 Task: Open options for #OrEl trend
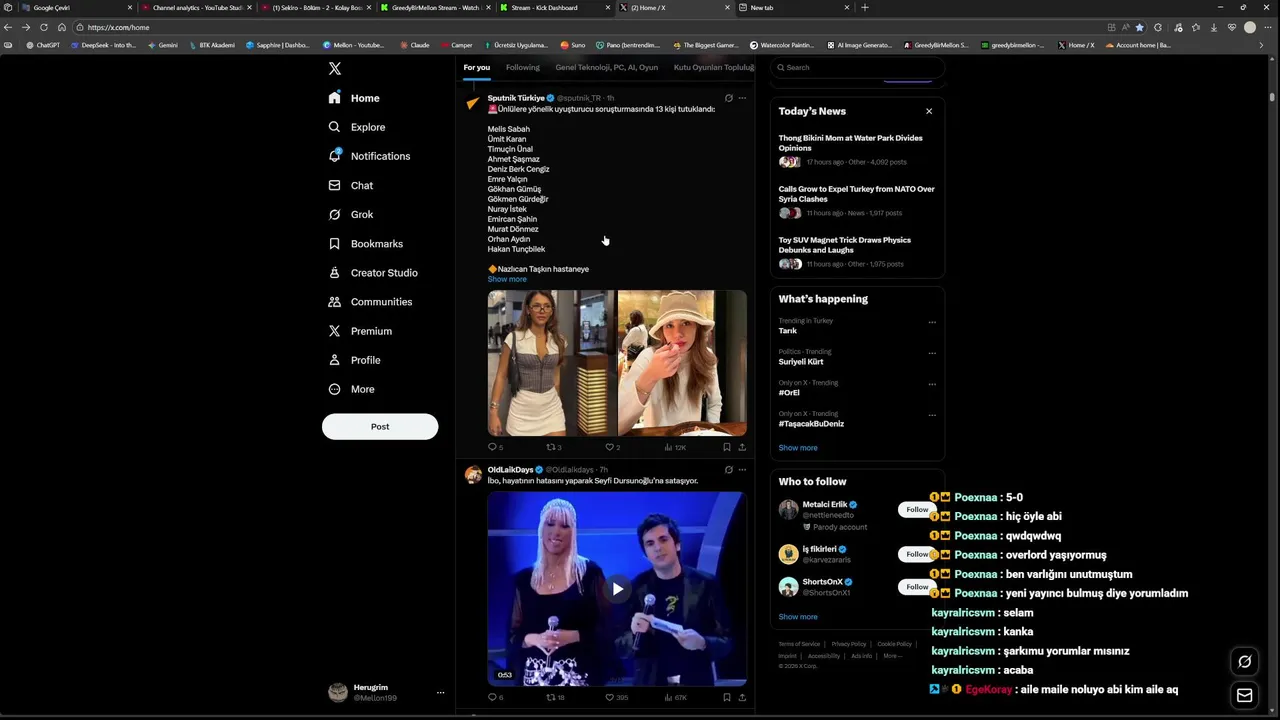(x=932, y=384)
